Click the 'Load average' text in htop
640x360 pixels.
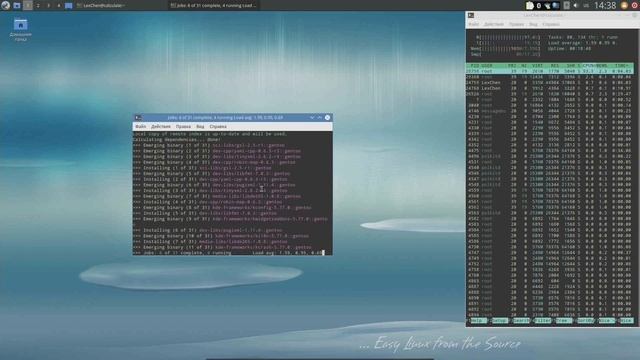(x=564, y=42)
